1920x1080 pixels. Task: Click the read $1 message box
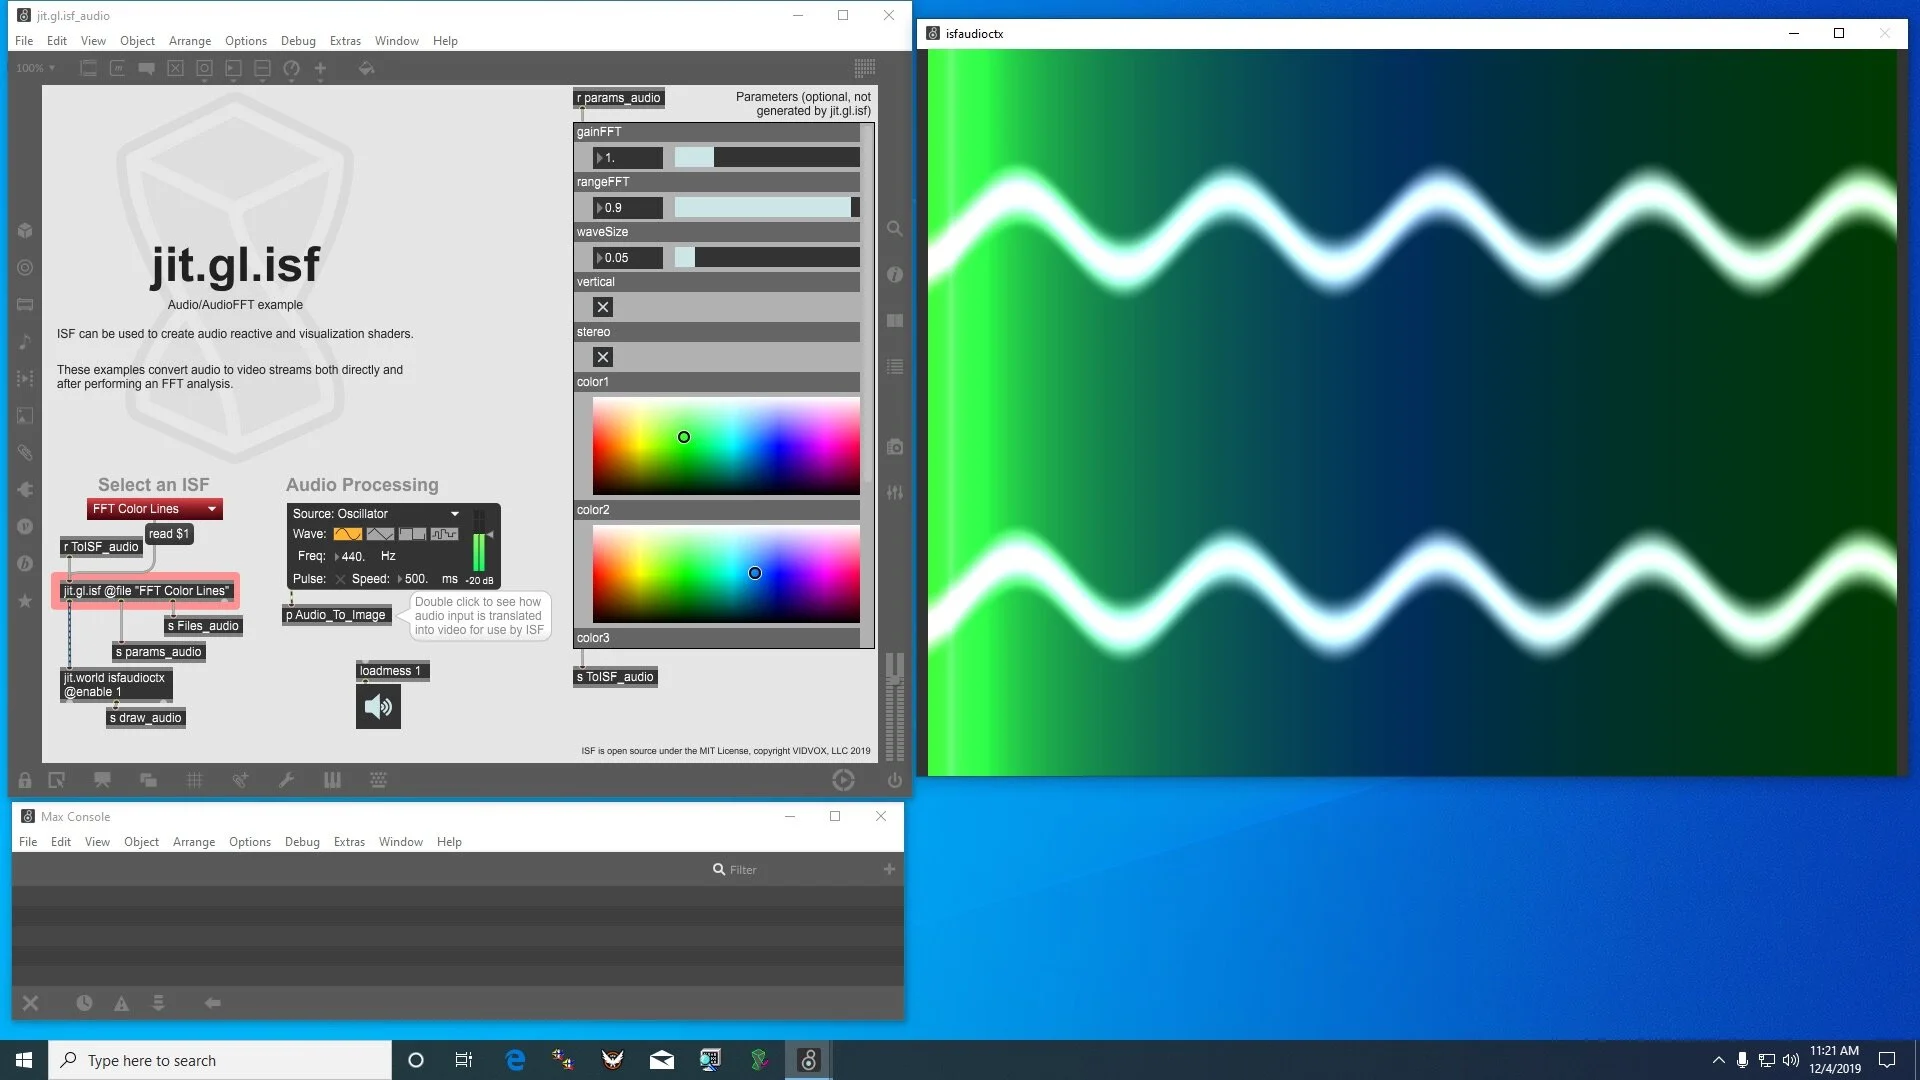pyautogui.click(x=169, y=534)
